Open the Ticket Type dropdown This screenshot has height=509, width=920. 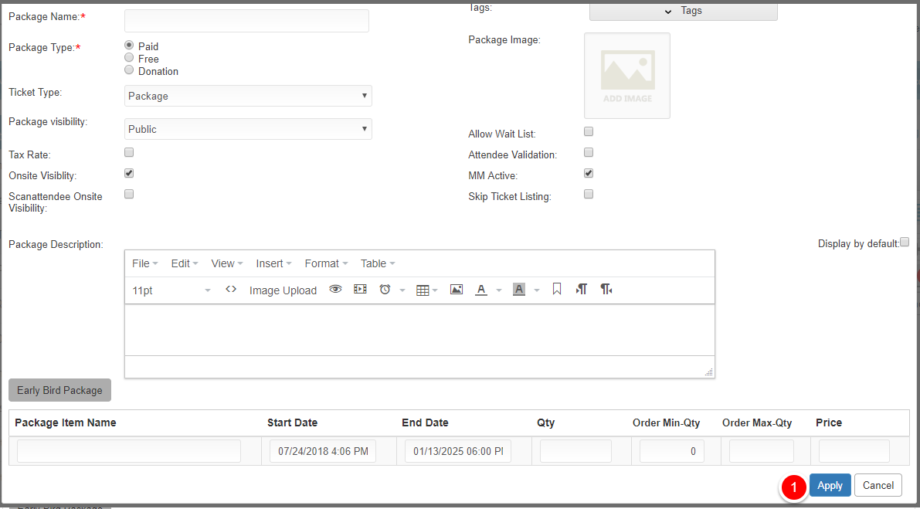tap(248, 96)
